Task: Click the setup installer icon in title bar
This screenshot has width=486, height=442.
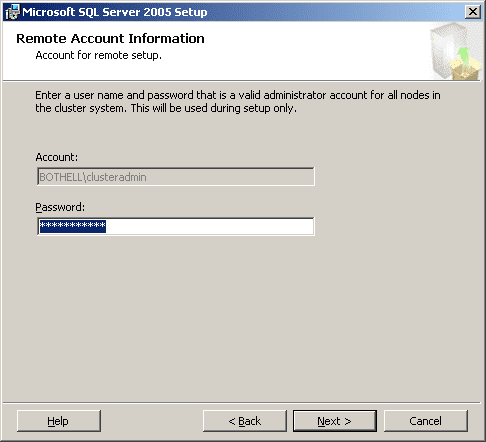Action: (13, 12)
